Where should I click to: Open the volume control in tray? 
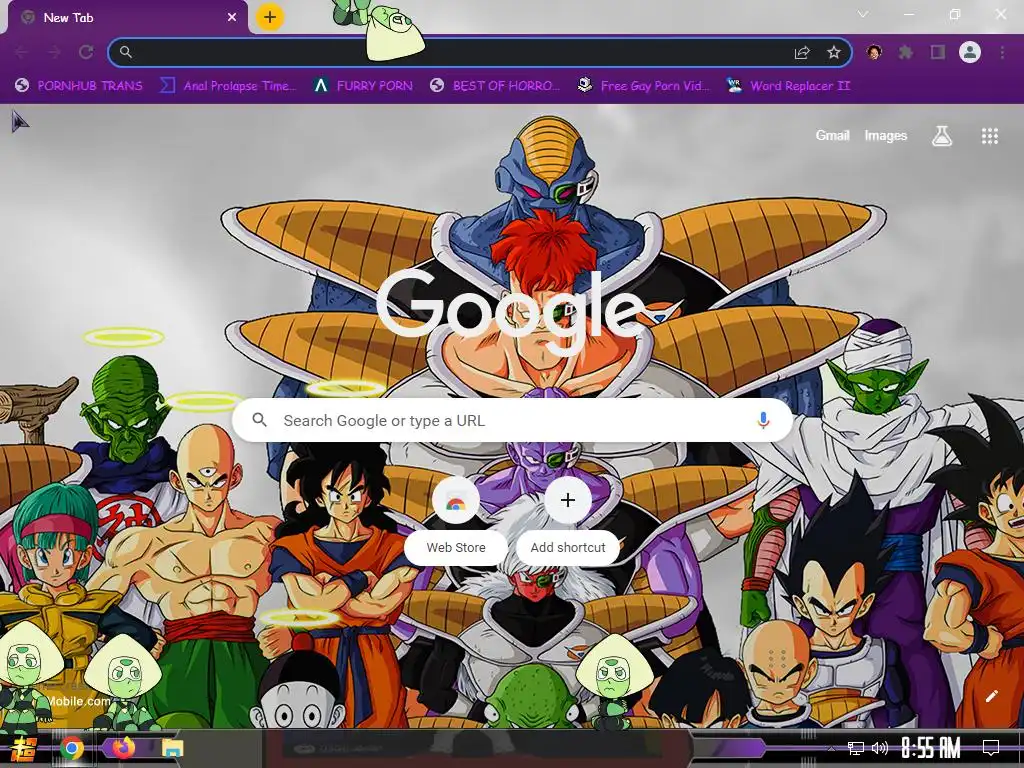point(880,748)
